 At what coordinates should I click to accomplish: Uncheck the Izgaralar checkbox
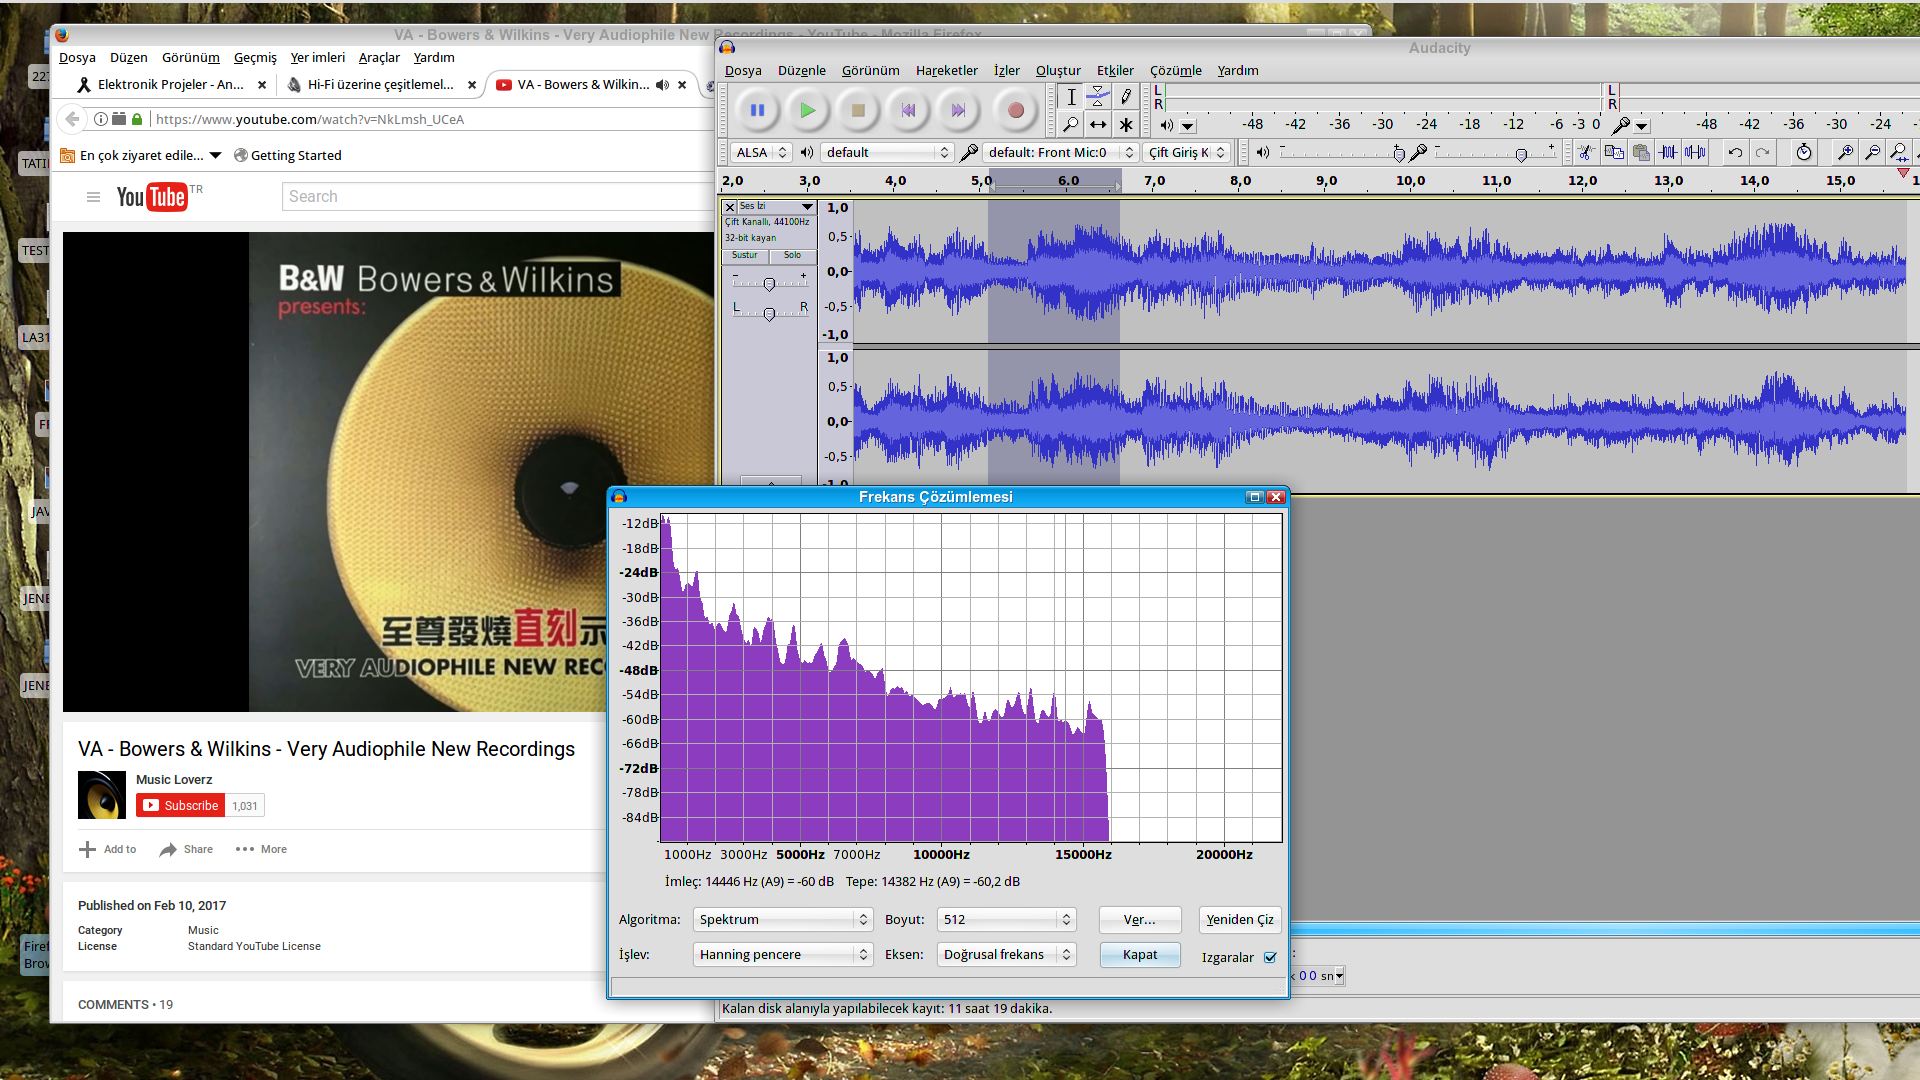(1270, 957)
